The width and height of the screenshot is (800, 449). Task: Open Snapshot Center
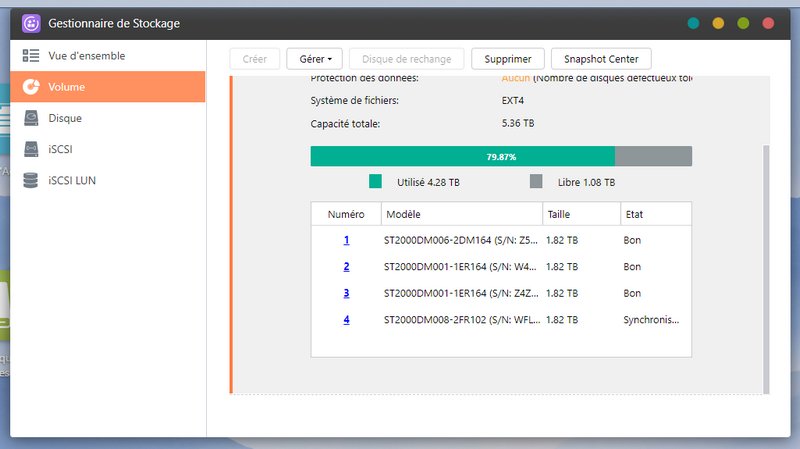(x=601, y=59)
